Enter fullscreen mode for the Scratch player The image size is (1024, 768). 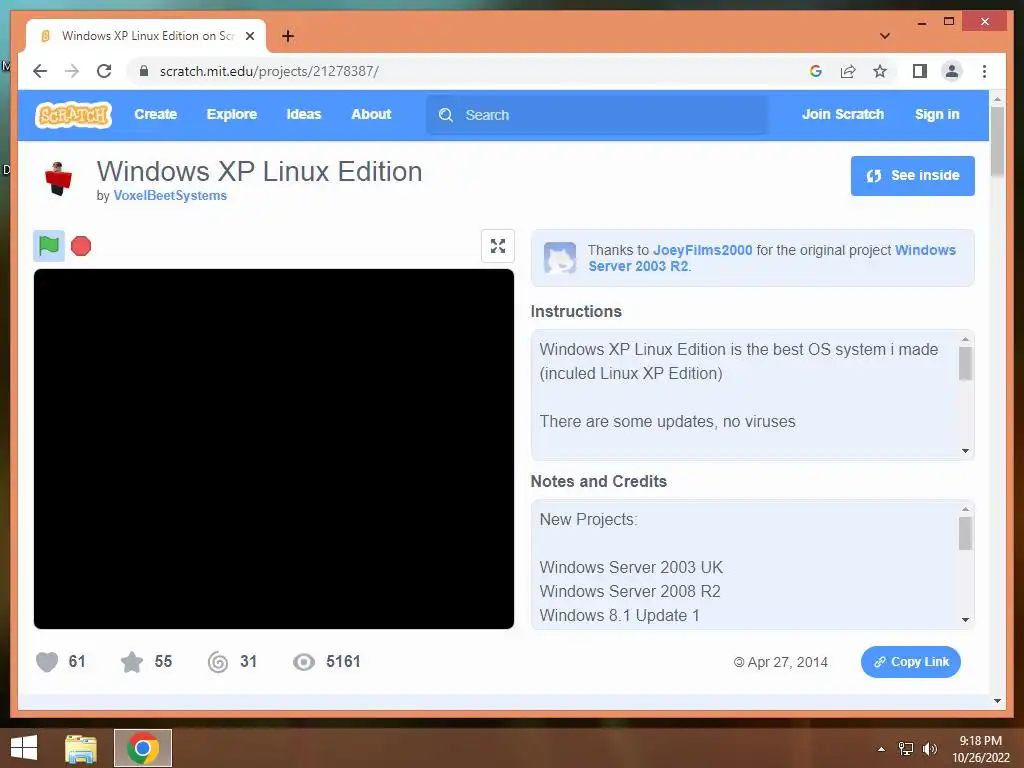point(498,246)
